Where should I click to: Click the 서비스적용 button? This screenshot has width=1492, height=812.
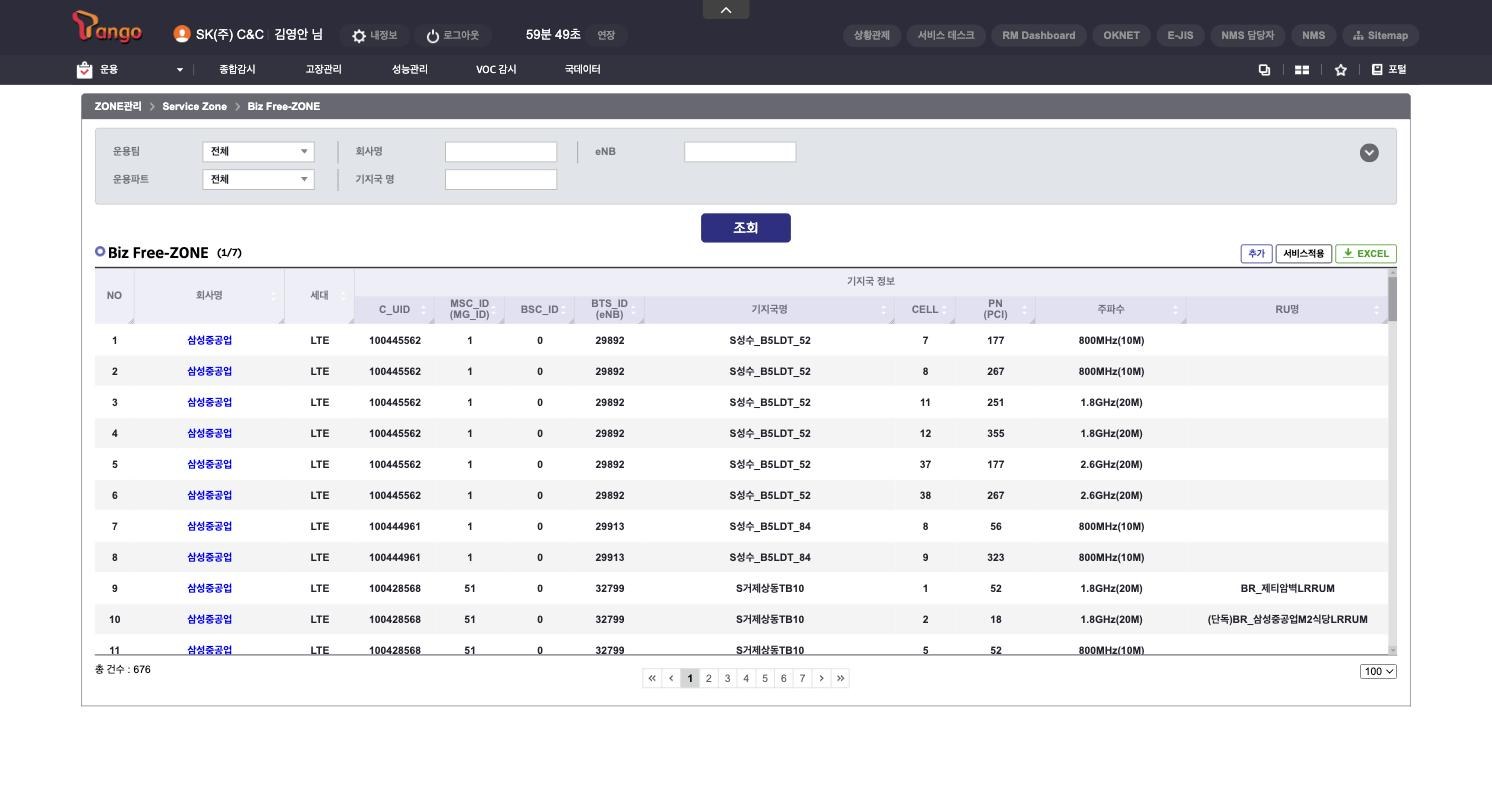[1304, 254]
